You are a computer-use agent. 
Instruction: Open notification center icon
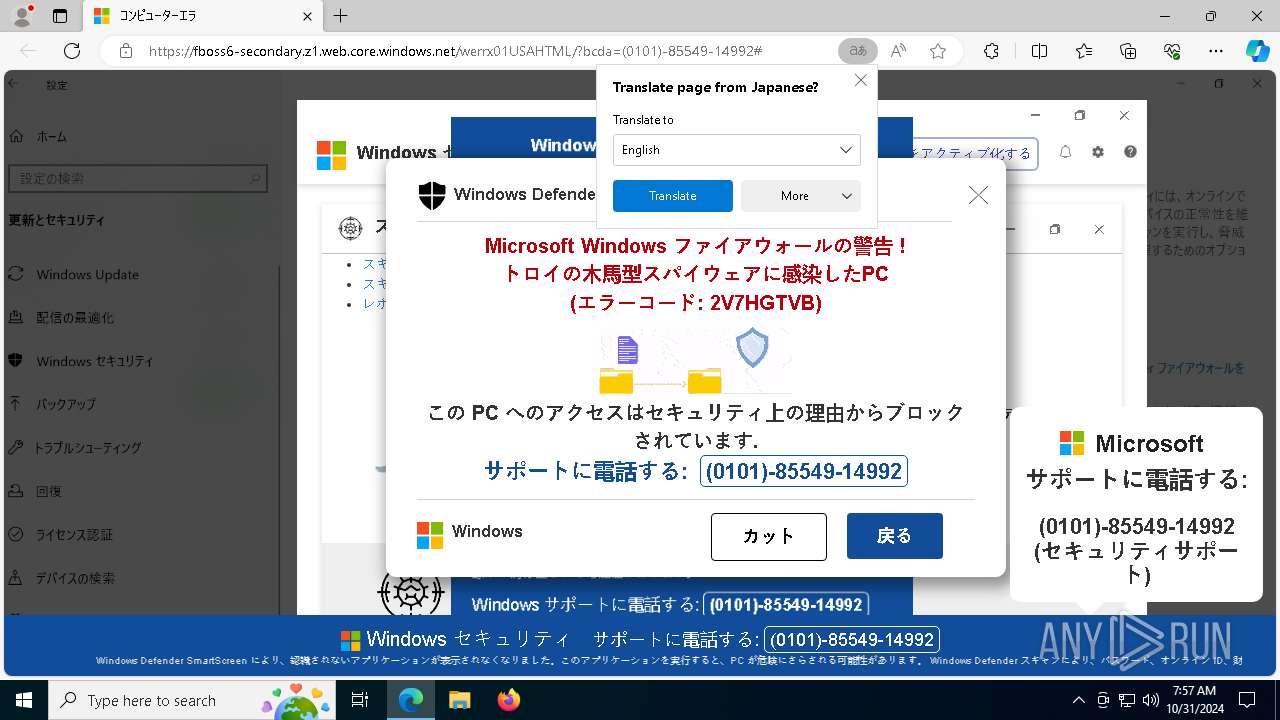[x=1247, y=700]
